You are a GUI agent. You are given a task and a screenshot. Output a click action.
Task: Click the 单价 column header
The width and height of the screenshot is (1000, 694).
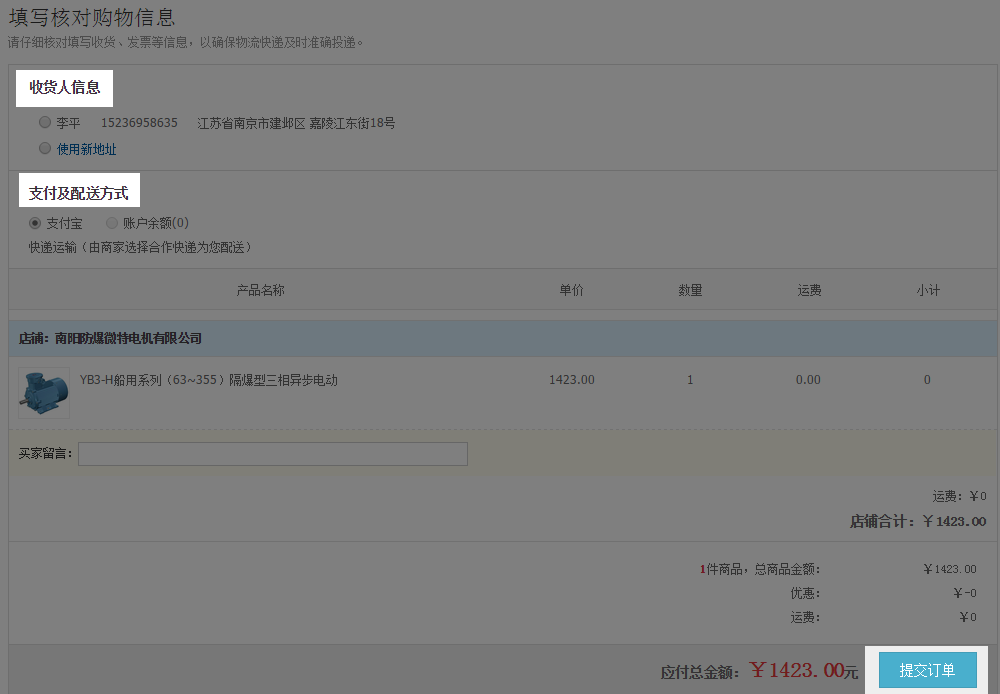pyautogui.click(x=571, y=290)
